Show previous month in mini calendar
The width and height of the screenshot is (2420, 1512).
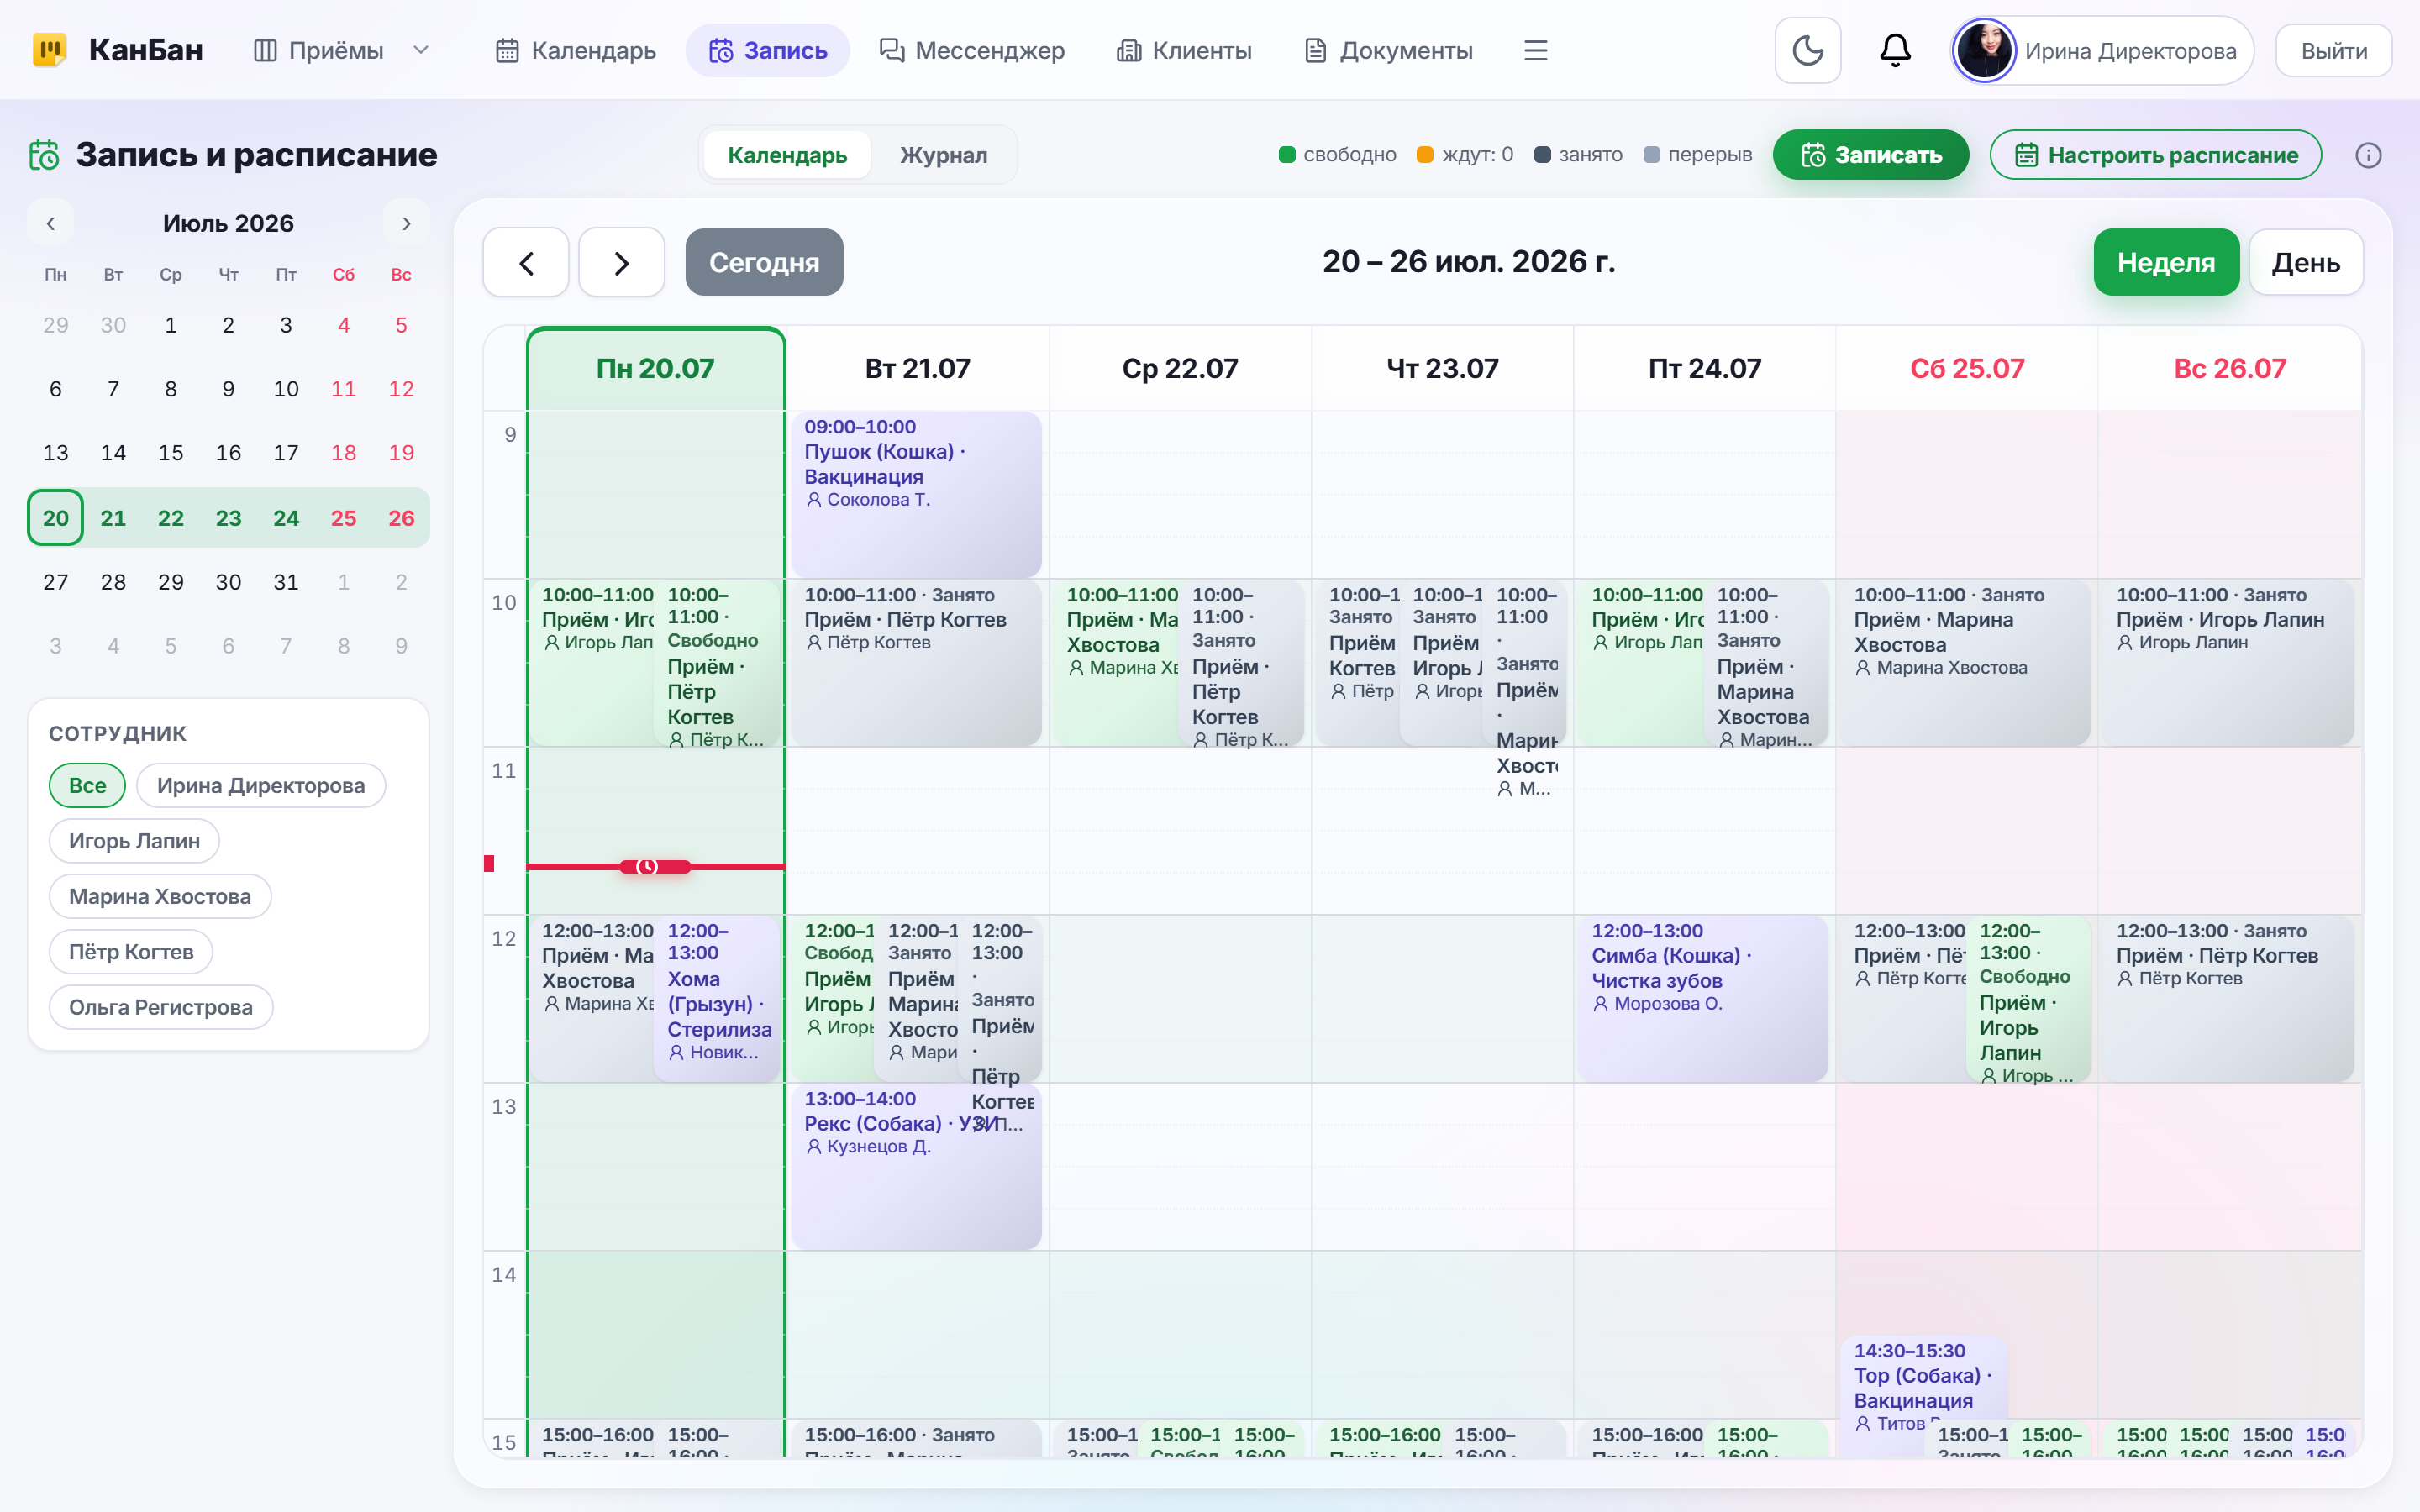click(50, 223)
